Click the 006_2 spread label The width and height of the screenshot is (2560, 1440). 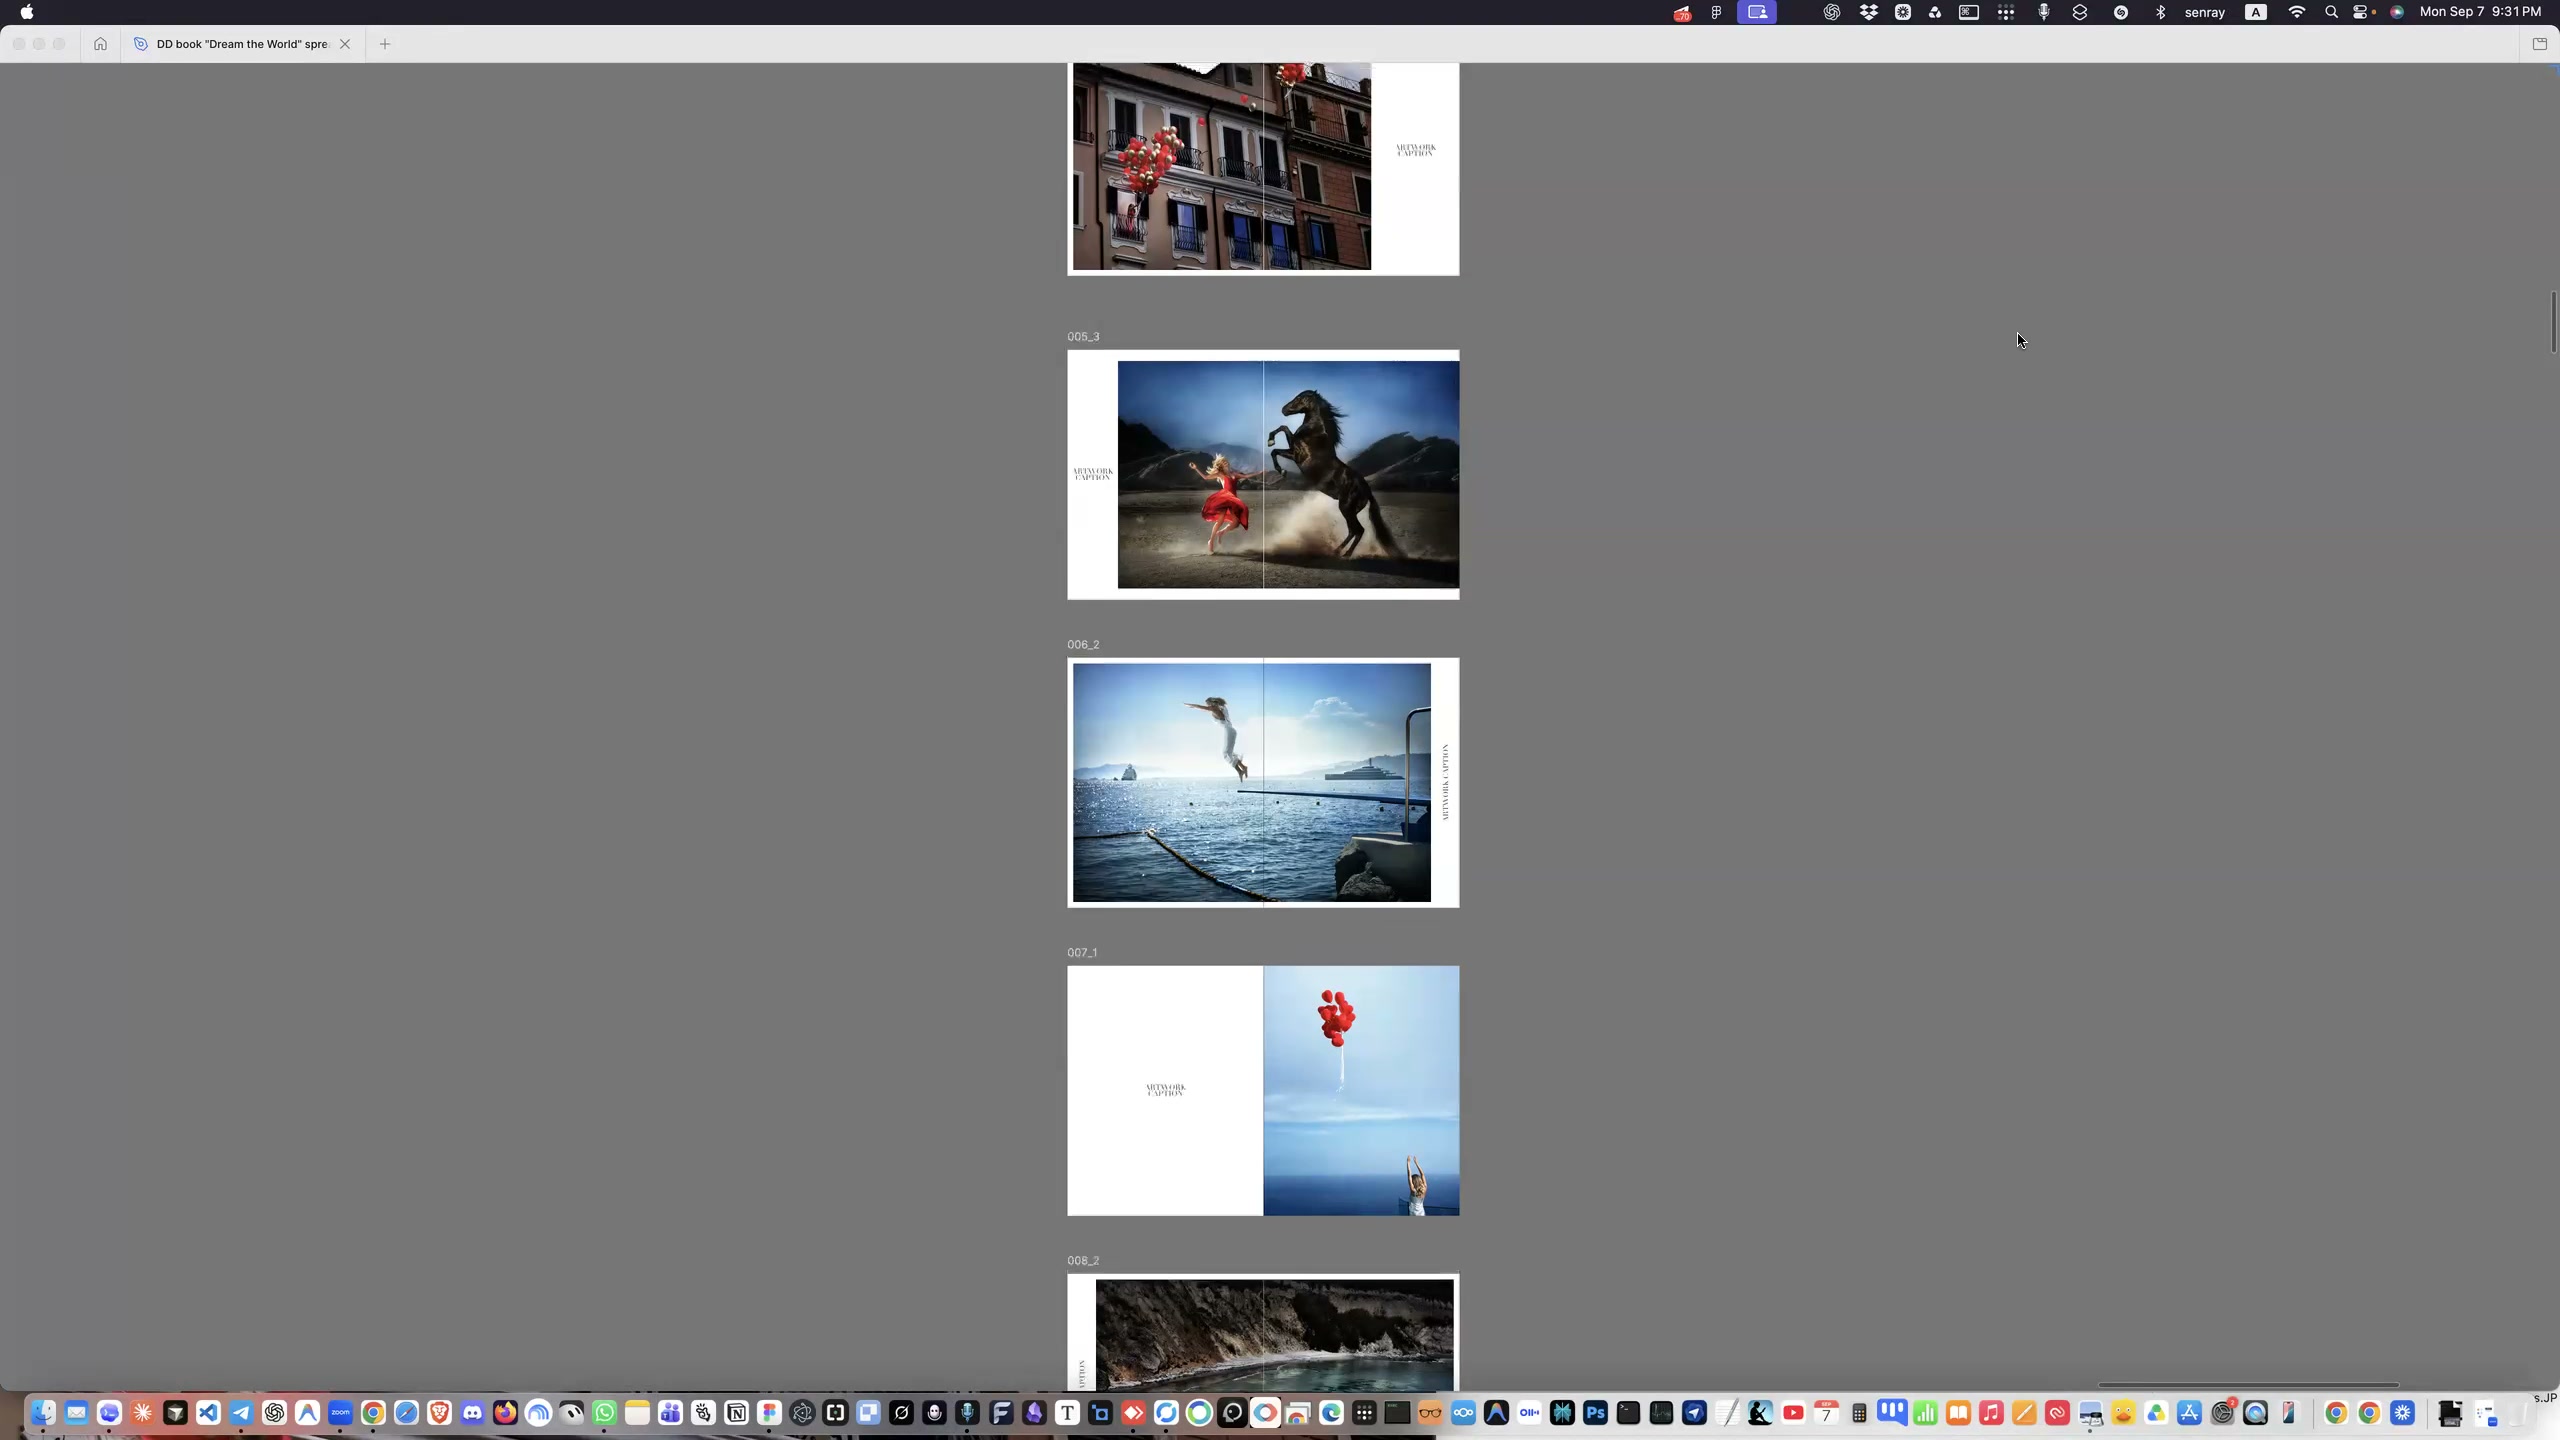1083,645
